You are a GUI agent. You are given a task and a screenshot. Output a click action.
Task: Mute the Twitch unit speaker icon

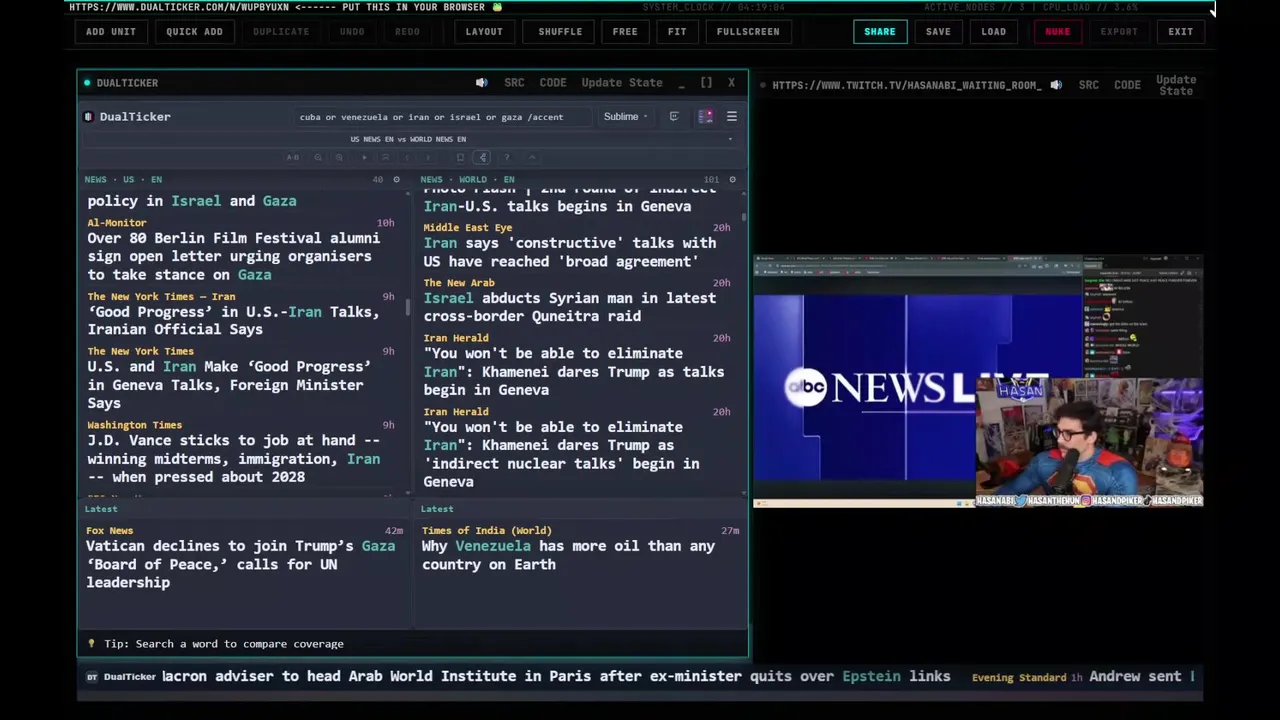(x=1055, y=85)
